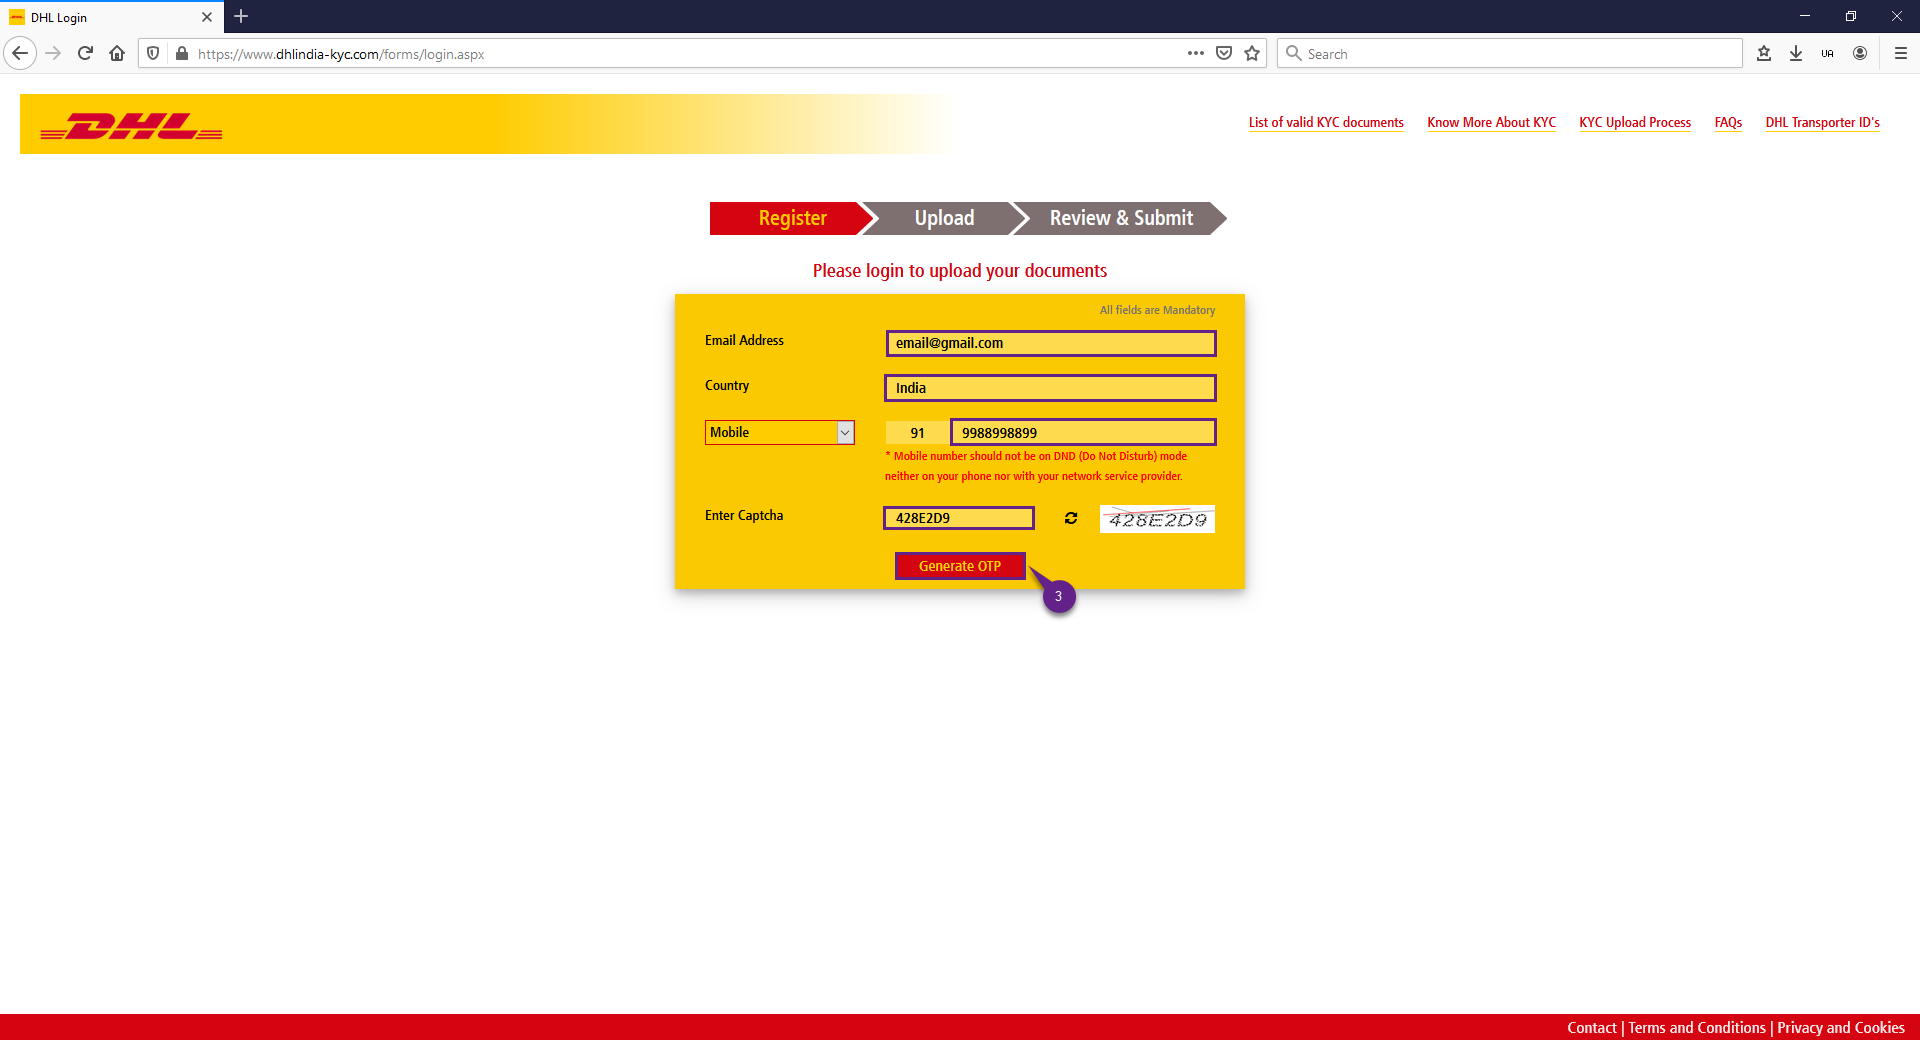Open the Library bookmarks toolbar icon
This screenshot has width=1920, height=1040.
click(x=1764, y=53)
